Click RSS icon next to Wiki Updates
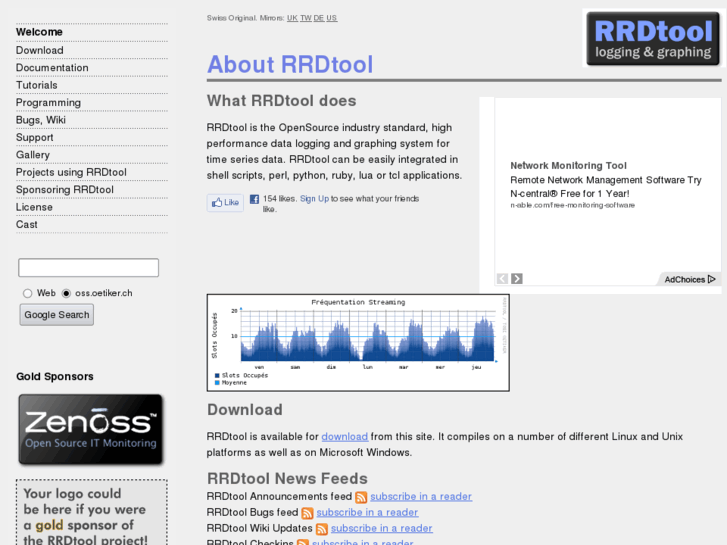The width and height of the screenshot is (727, 545). coord(321,529)
